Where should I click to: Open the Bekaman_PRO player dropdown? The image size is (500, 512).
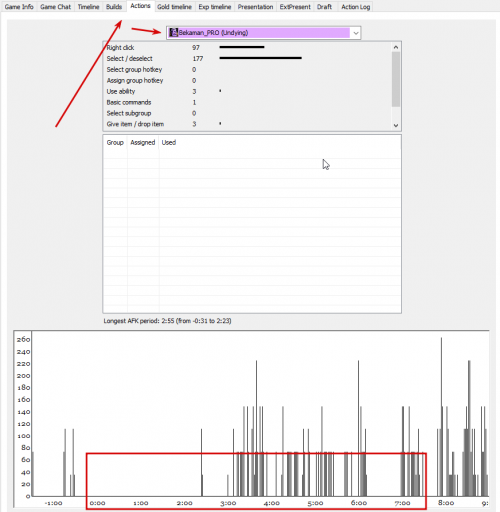[x=263, y=33]
